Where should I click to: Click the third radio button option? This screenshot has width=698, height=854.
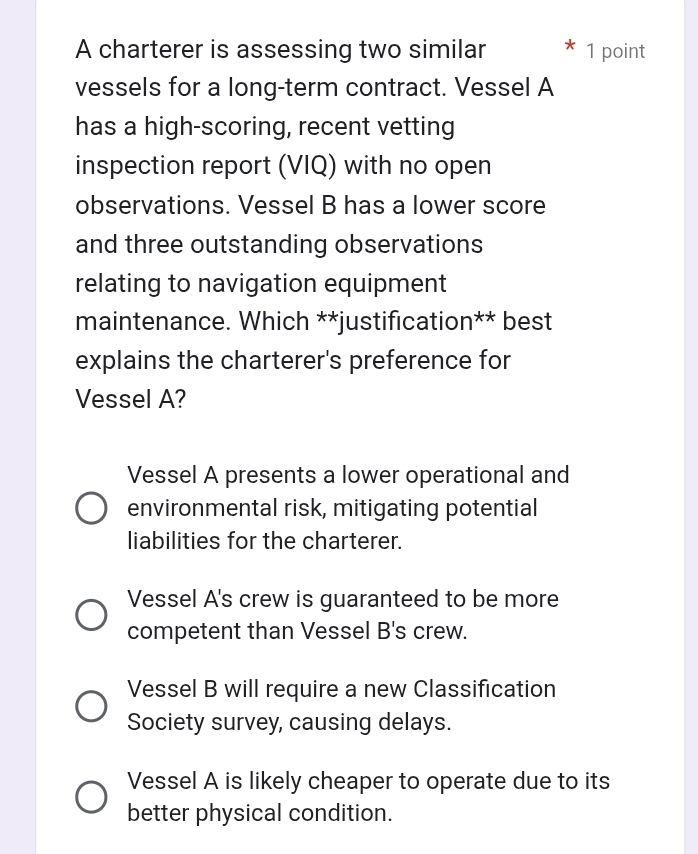pyautogui.click(x=91, y=706)
